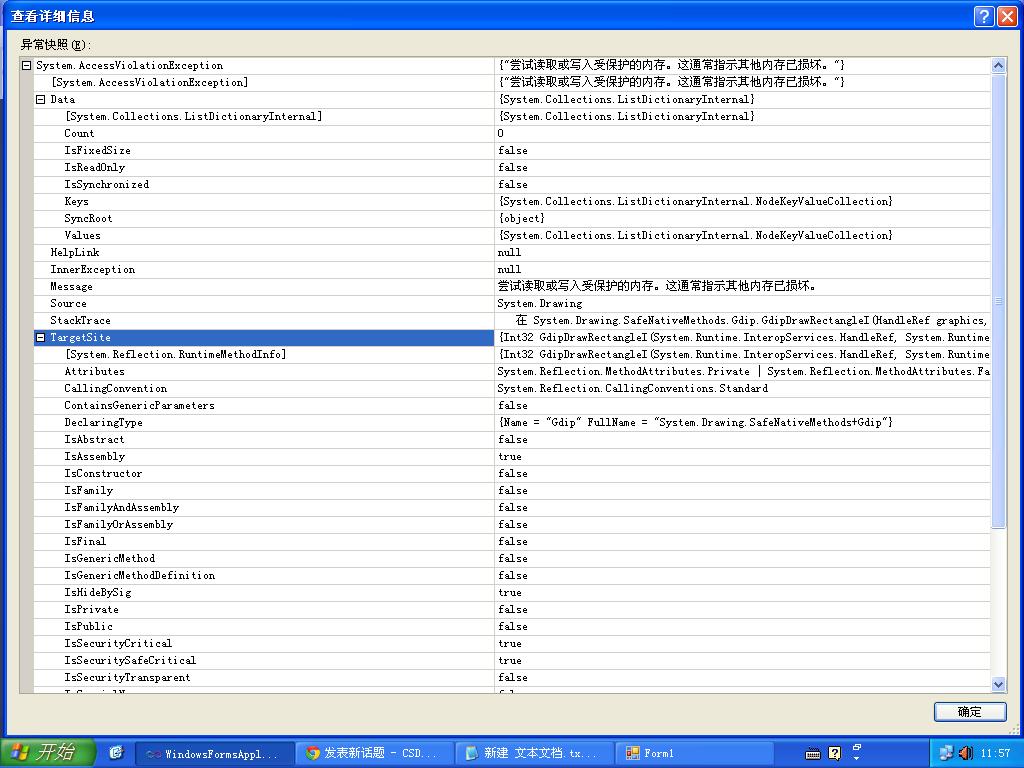The width and height of the screenshot is (1024, 768).
Task: Select the [System.Reflection.RuntimeMethodInfo] row
Action: click(x=512, y=355)
